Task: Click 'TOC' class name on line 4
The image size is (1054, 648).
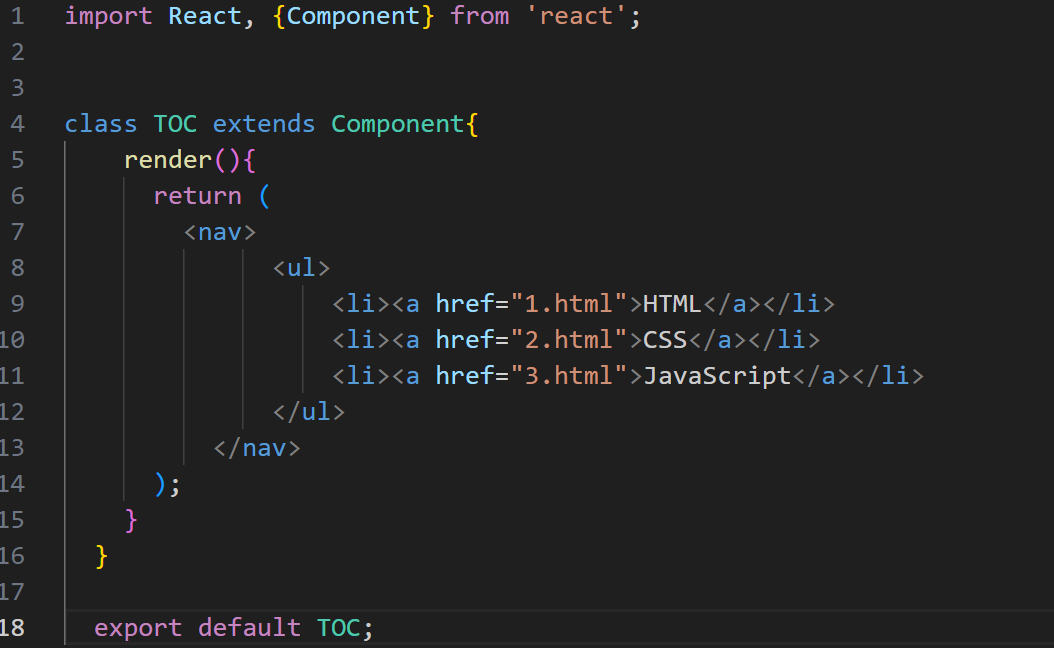Action: 175,124
